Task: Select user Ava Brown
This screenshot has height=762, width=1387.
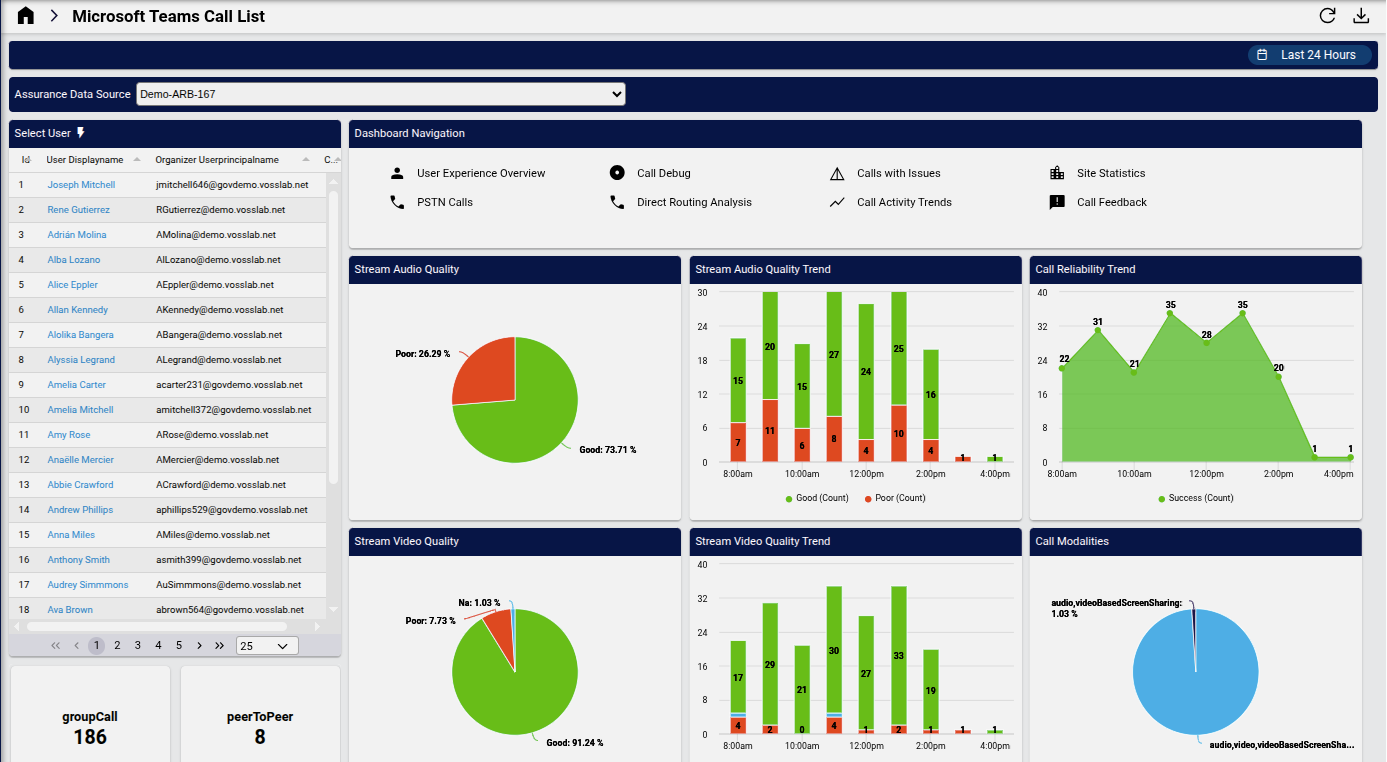Action: (70, 610)
